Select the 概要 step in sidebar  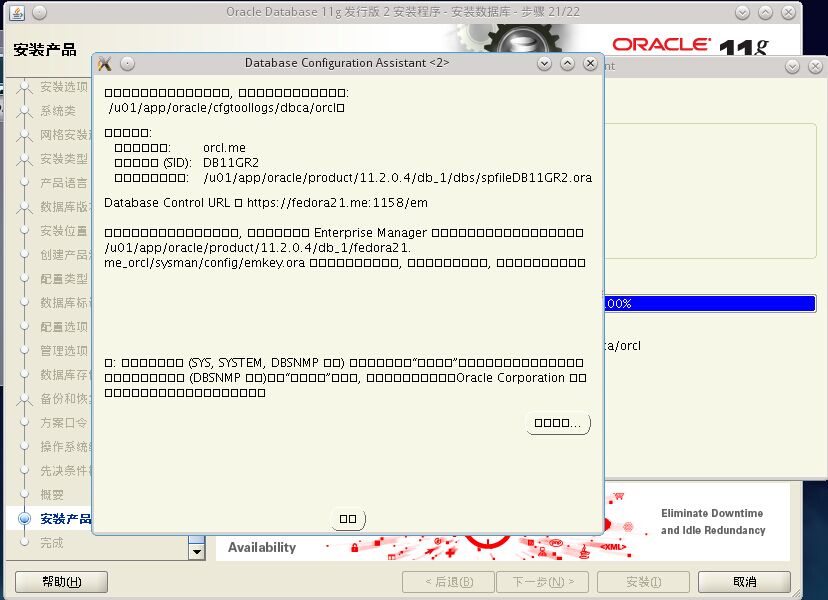[x=52, y=495]
